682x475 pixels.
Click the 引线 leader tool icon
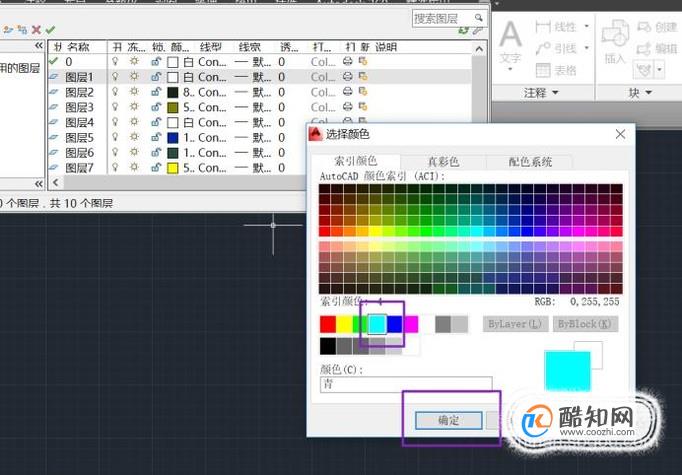pos(543,48)
